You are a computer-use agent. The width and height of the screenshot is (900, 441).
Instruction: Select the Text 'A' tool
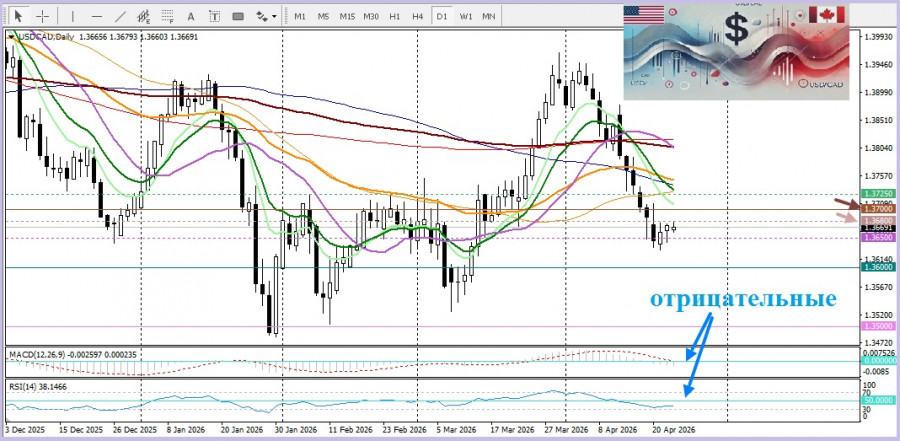pyautogui.click(x=191, y=16)
